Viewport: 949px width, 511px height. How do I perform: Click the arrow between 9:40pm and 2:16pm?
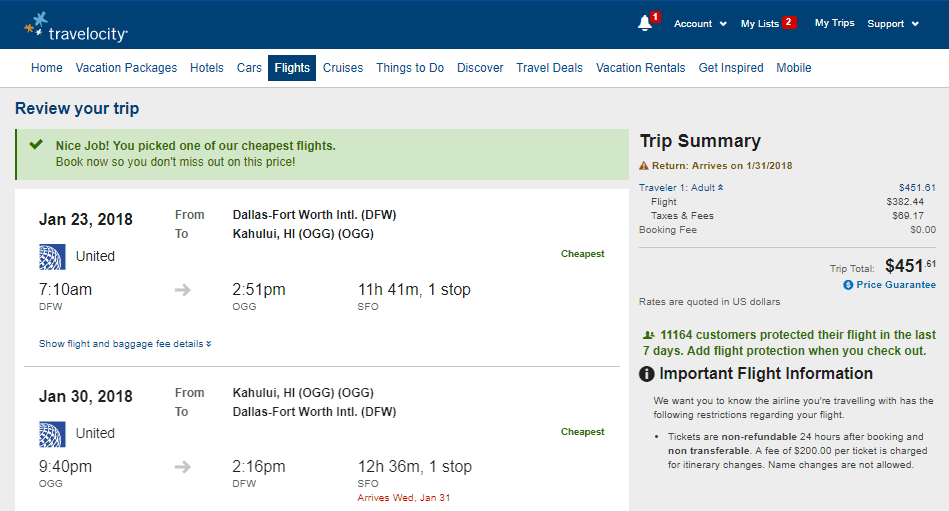[182, 467]
